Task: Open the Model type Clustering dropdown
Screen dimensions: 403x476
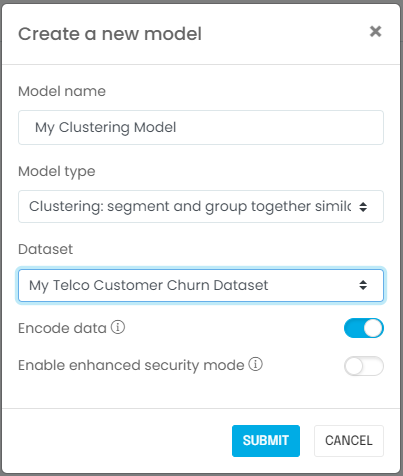Action: (201, 207)
